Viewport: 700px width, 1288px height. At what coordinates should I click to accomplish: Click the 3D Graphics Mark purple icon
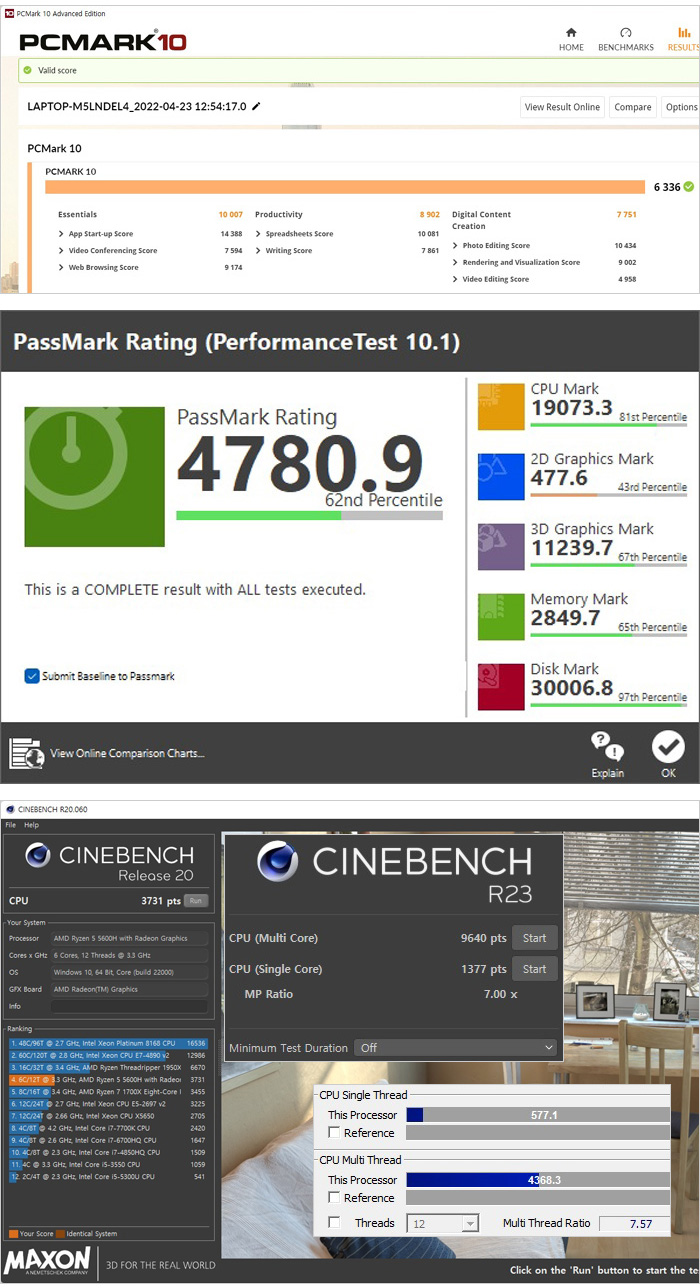coord(501,547)
